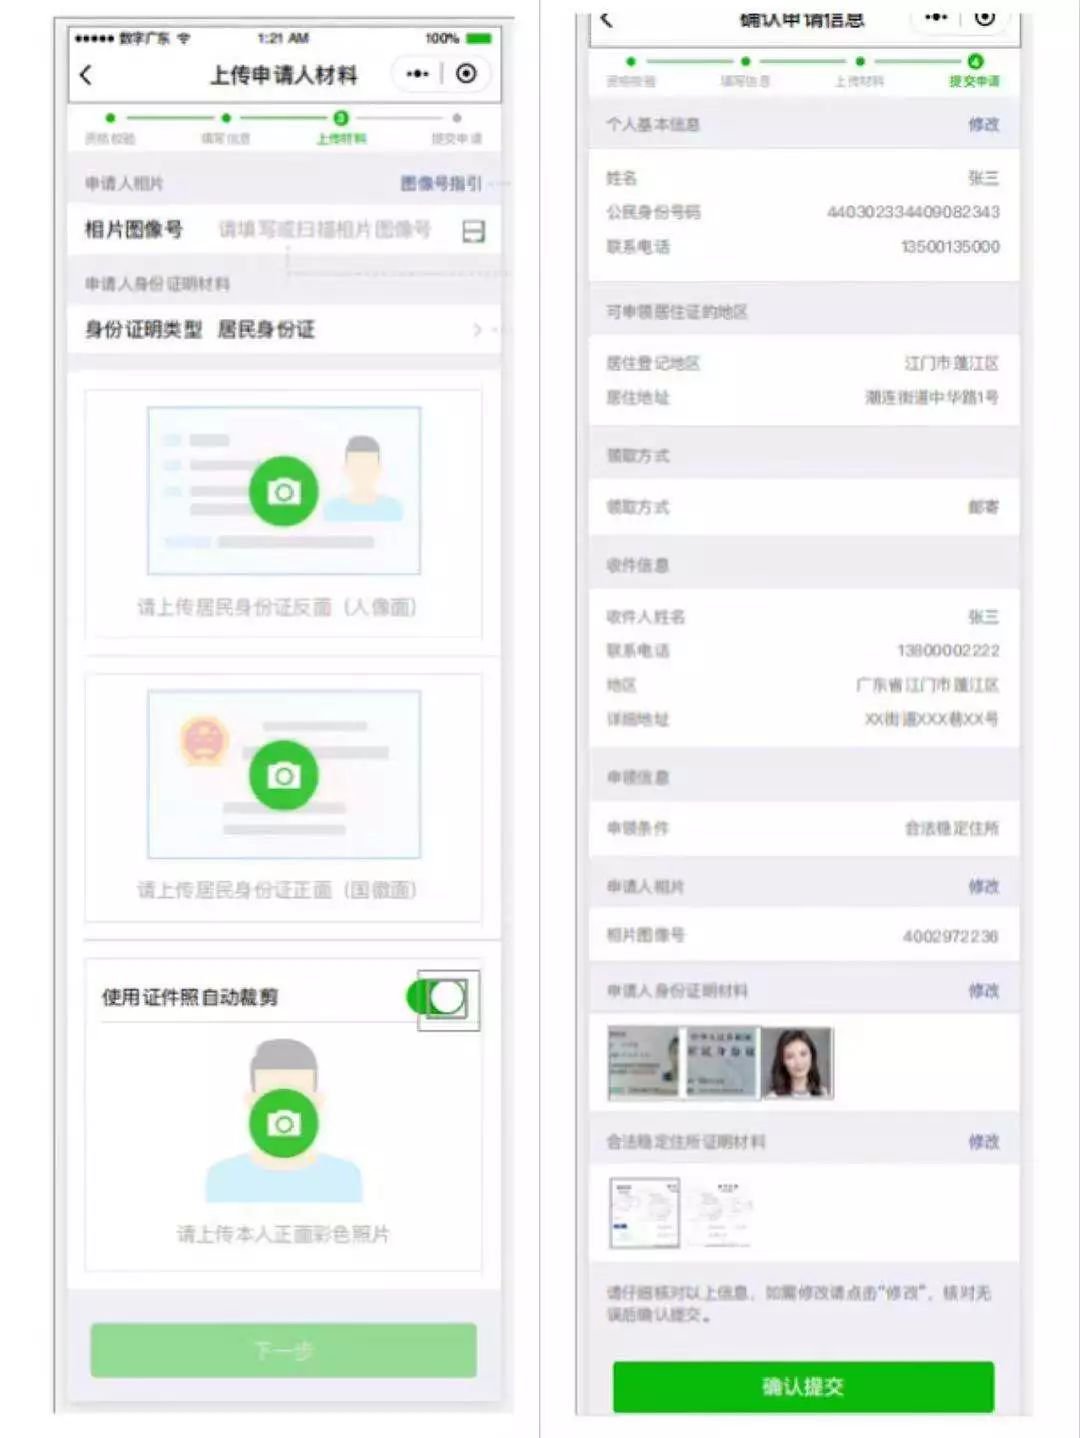Click 张三 in the 姓名 row
The height and width of the screenshot is (1438, 1080).
[x=983, y=178]
